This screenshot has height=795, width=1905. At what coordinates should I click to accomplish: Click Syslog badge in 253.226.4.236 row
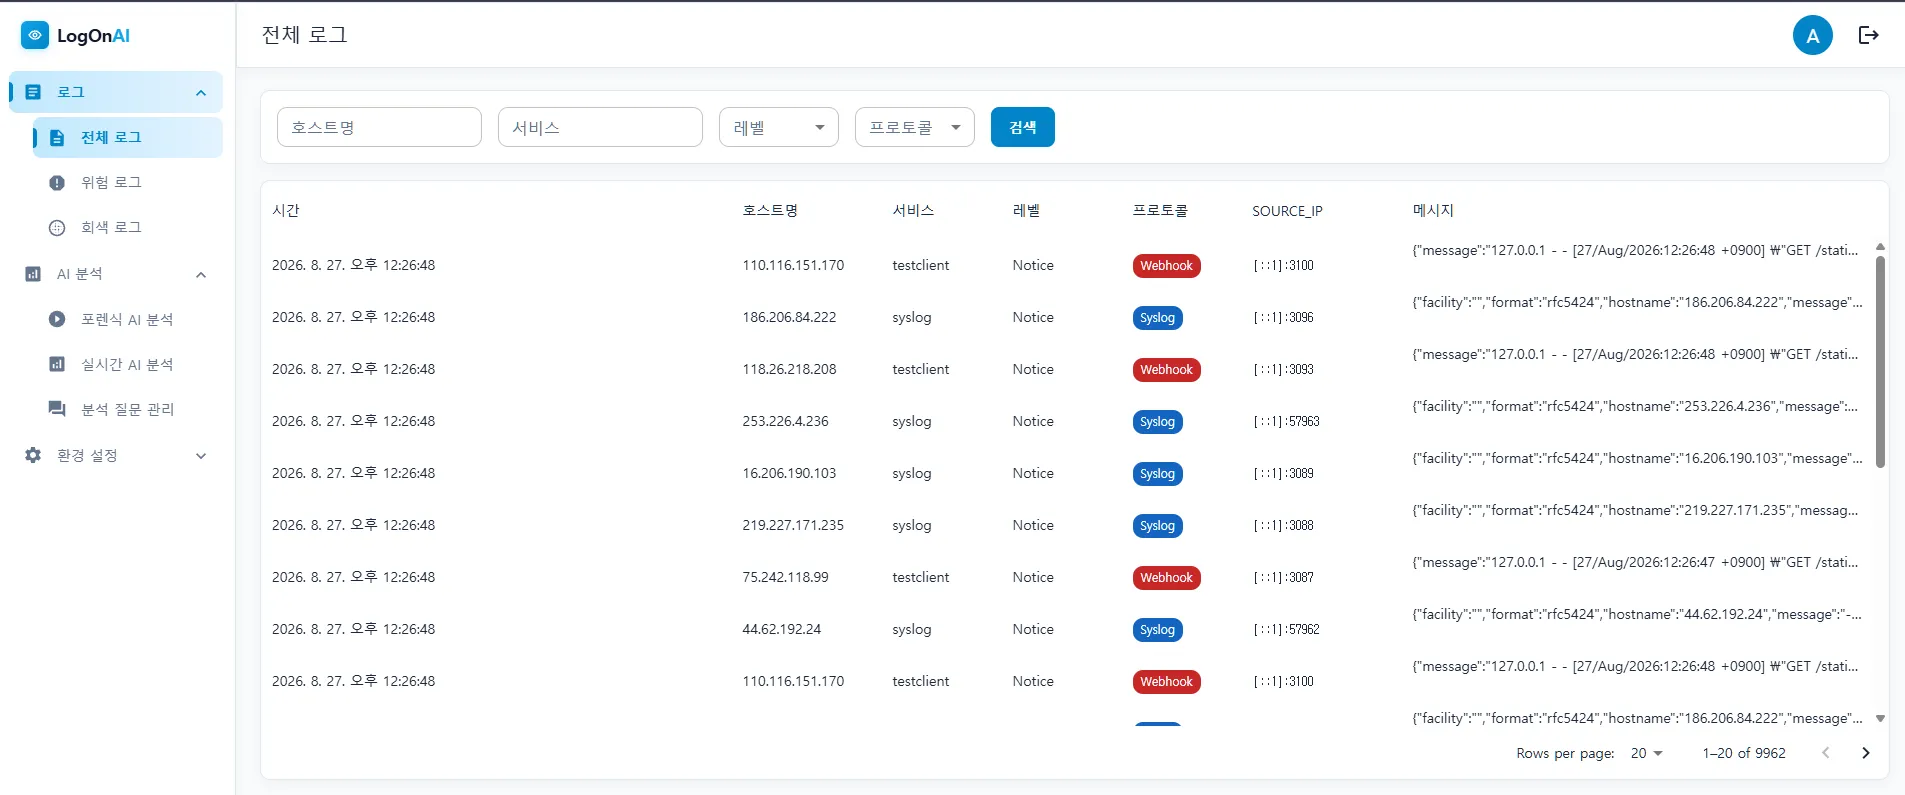click(1157, 422)
